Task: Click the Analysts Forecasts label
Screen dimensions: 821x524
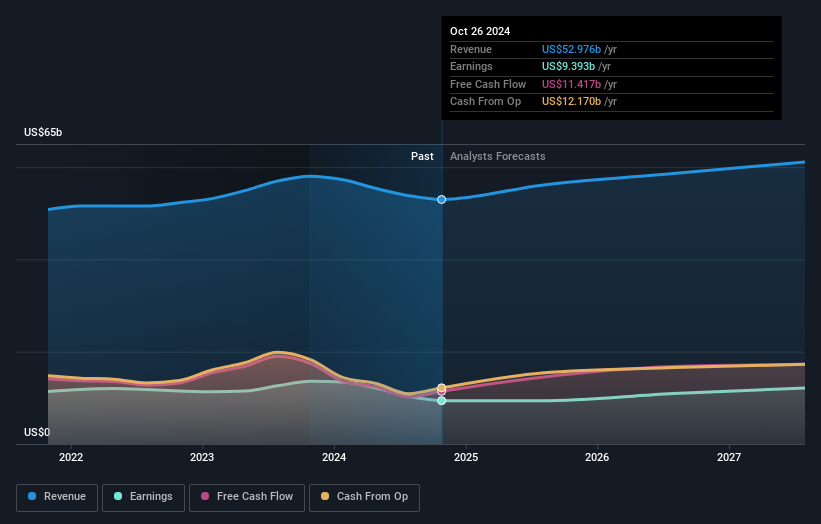Action: (x=497, y=157)
